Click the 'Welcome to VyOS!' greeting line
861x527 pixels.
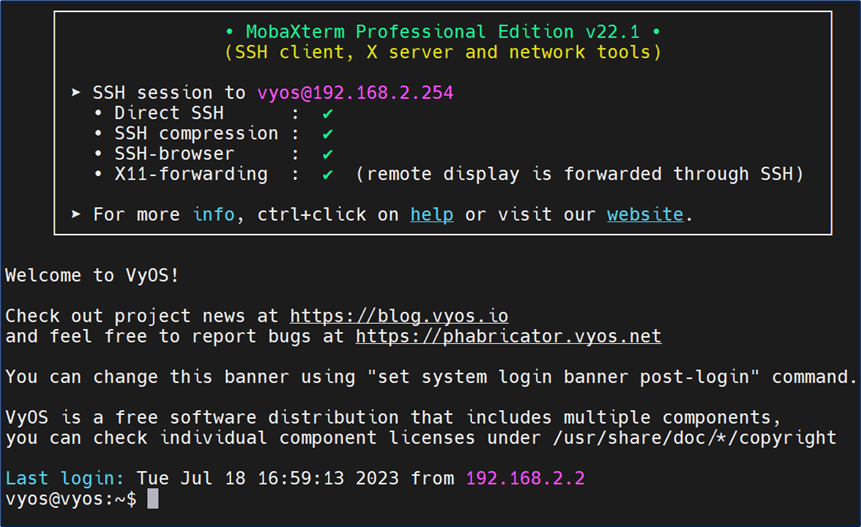[92, 275]
